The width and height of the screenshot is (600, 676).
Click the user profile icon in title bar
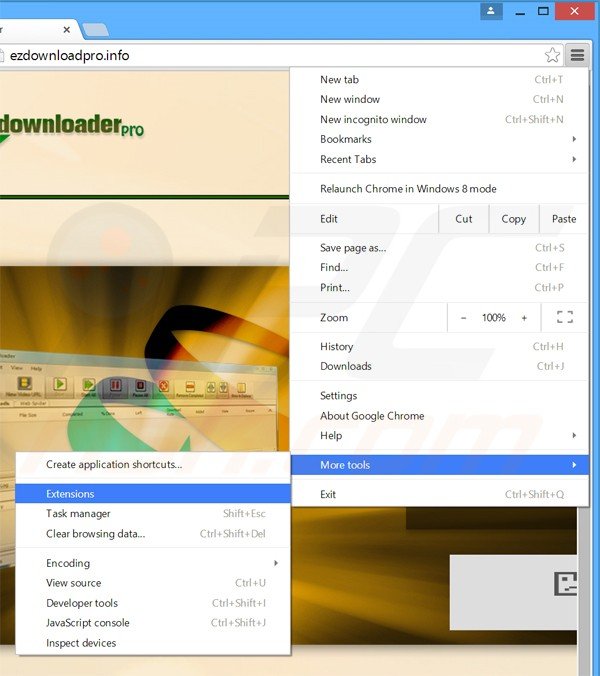[x=491, y=11]
